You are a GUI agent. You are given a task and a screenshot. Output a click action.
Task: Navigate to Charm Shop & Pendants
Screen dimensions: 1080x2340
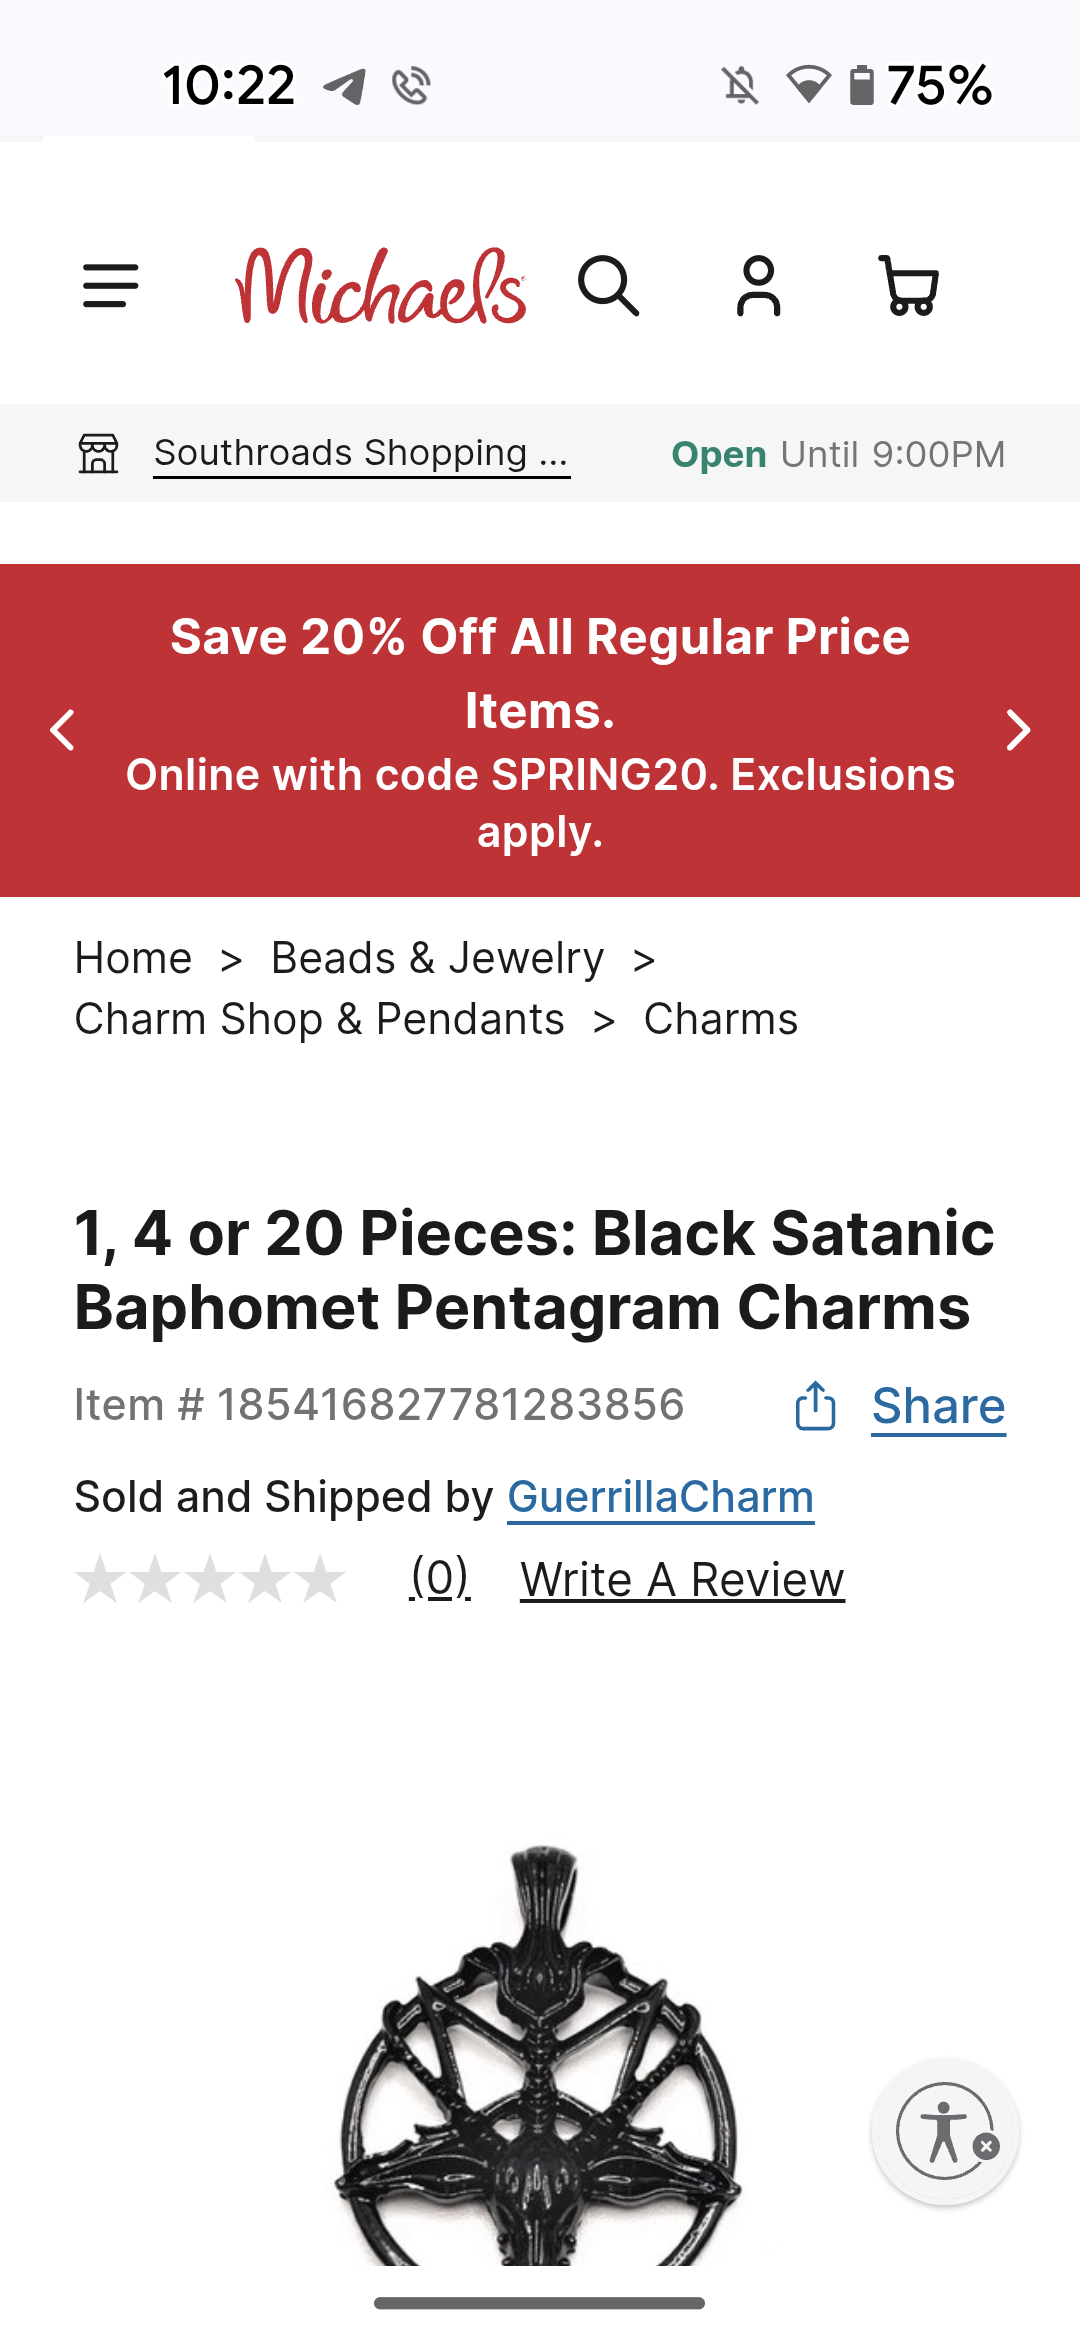[x=319, y=1020]
